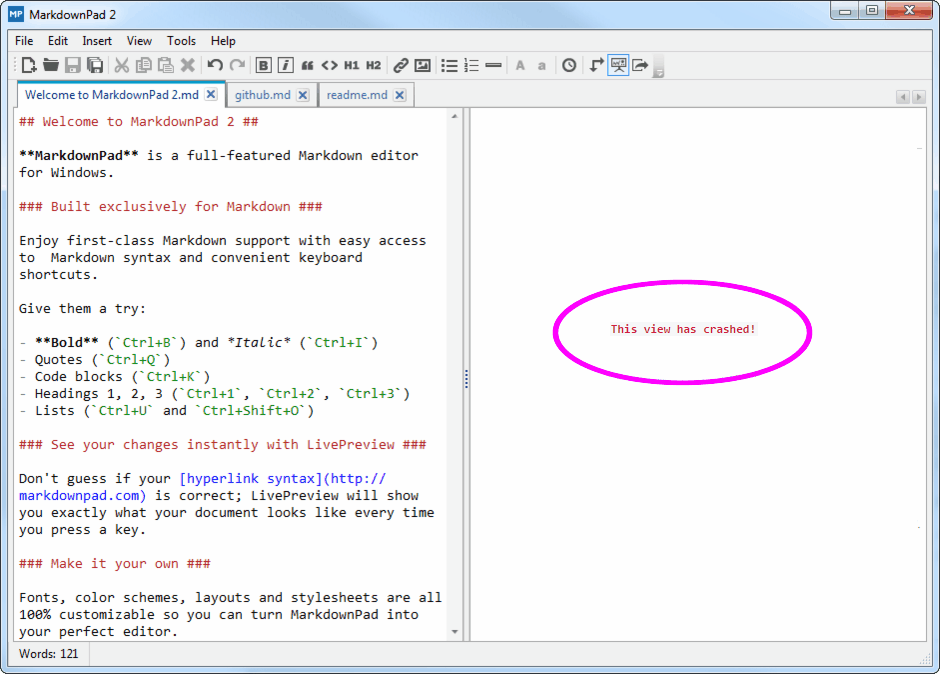Apply Heading 2 with the H2 icon
Viewport: 940px width, 674px height.
click(x=373, y=65)
